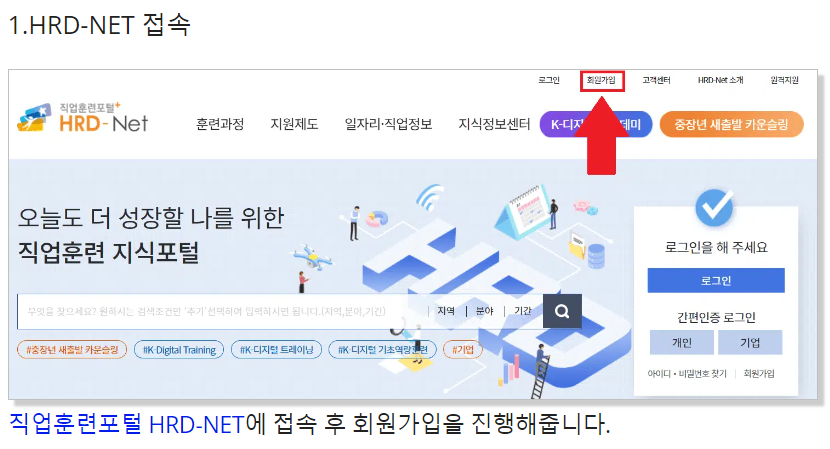Click the blue 로그인 button in login box
830x449 pixels.
(716, 281)
